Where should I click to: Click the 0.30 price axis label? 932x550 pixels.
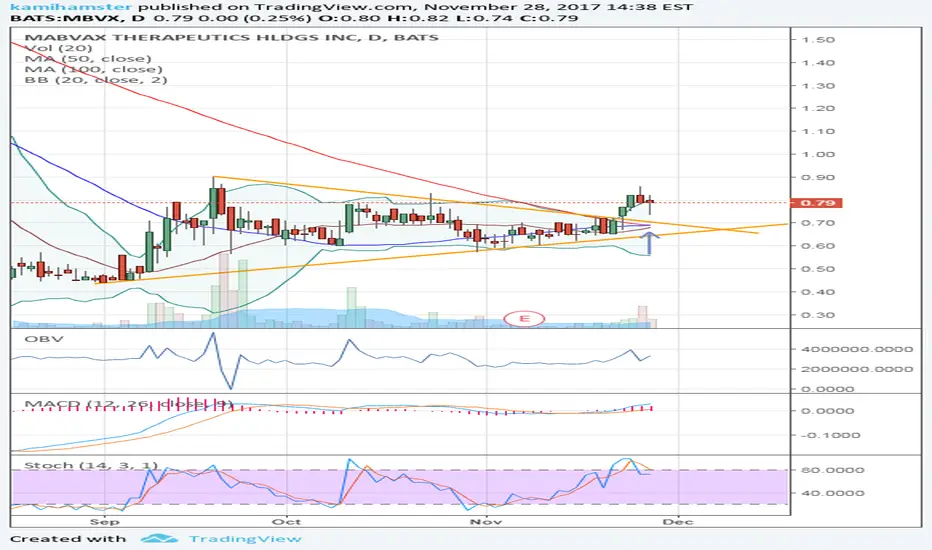point(818,315)
